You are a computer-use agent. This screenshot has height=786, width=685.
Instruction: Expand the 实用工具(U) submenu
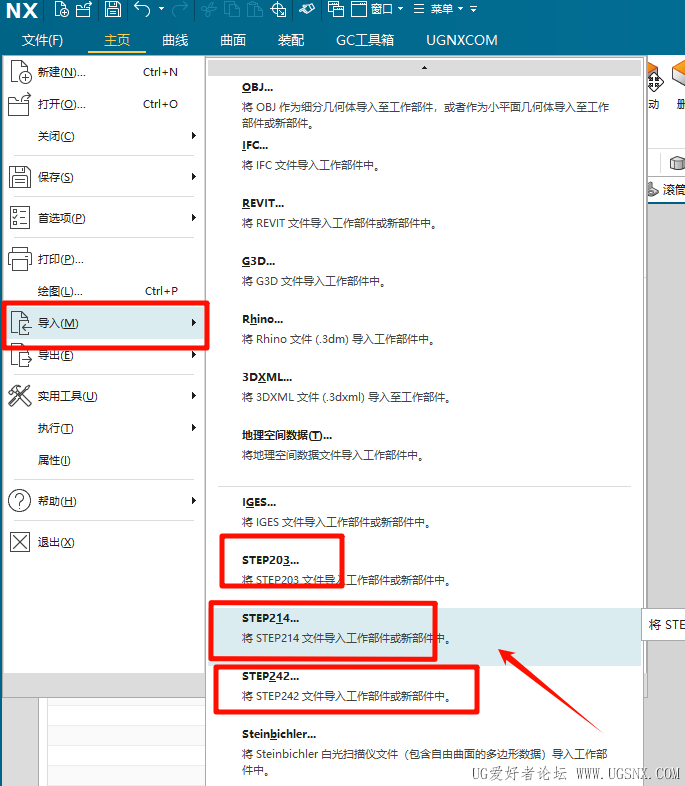click(104, 396)
